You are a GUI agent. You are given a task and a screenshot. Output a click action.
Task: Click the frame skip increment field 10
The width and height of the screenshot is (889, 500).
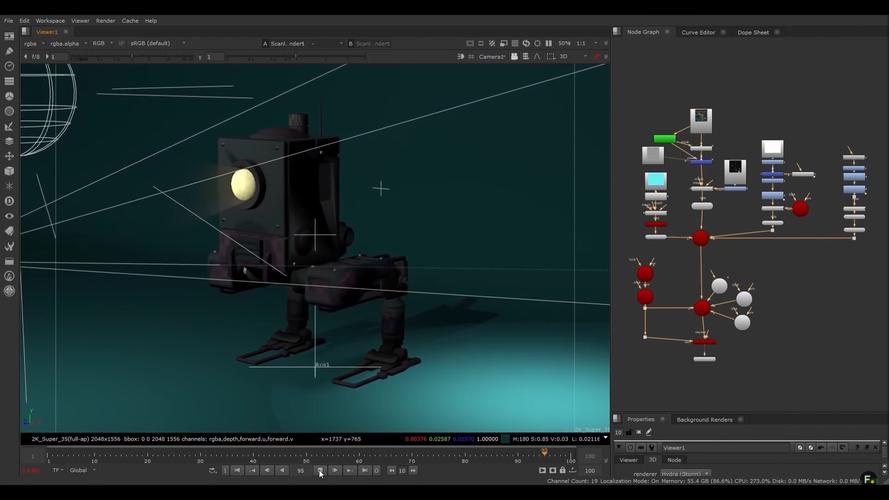coord(402,471)
